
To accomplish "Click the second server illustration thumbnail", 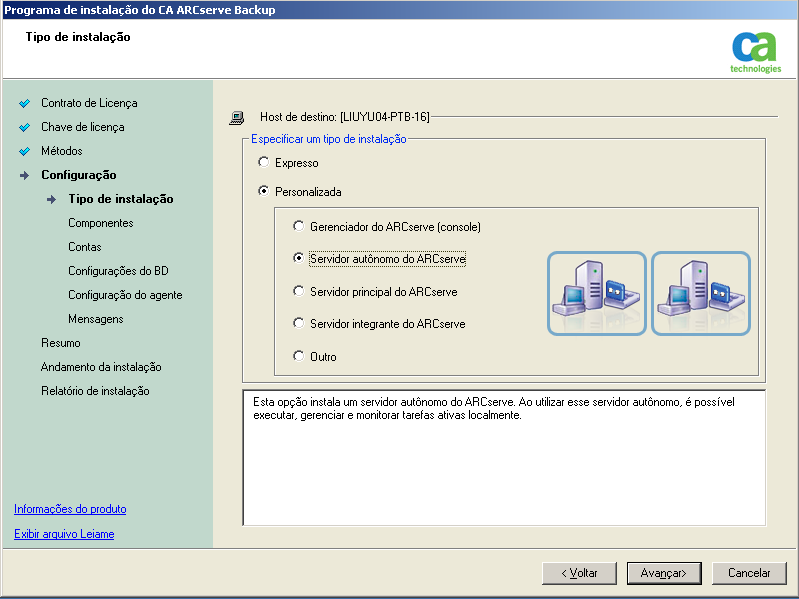I will pyautogui.click(x=701, y=293).
